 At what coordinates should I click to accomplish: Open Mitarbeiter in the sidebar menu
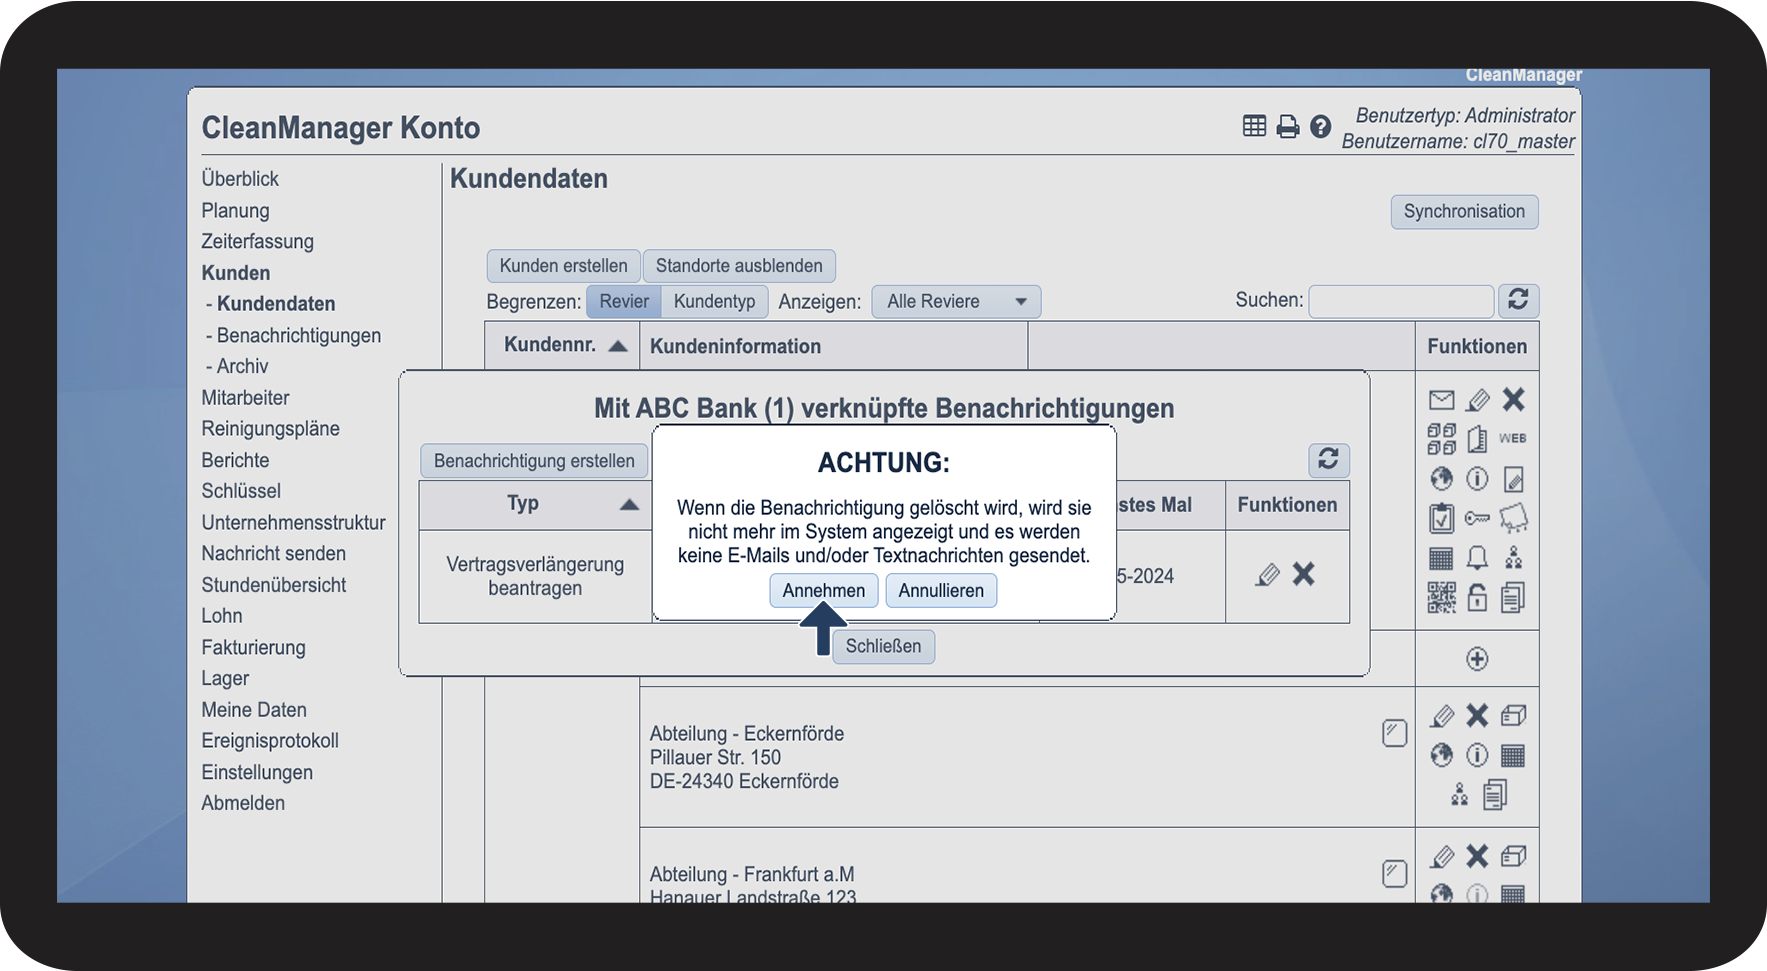coord(245,398)
